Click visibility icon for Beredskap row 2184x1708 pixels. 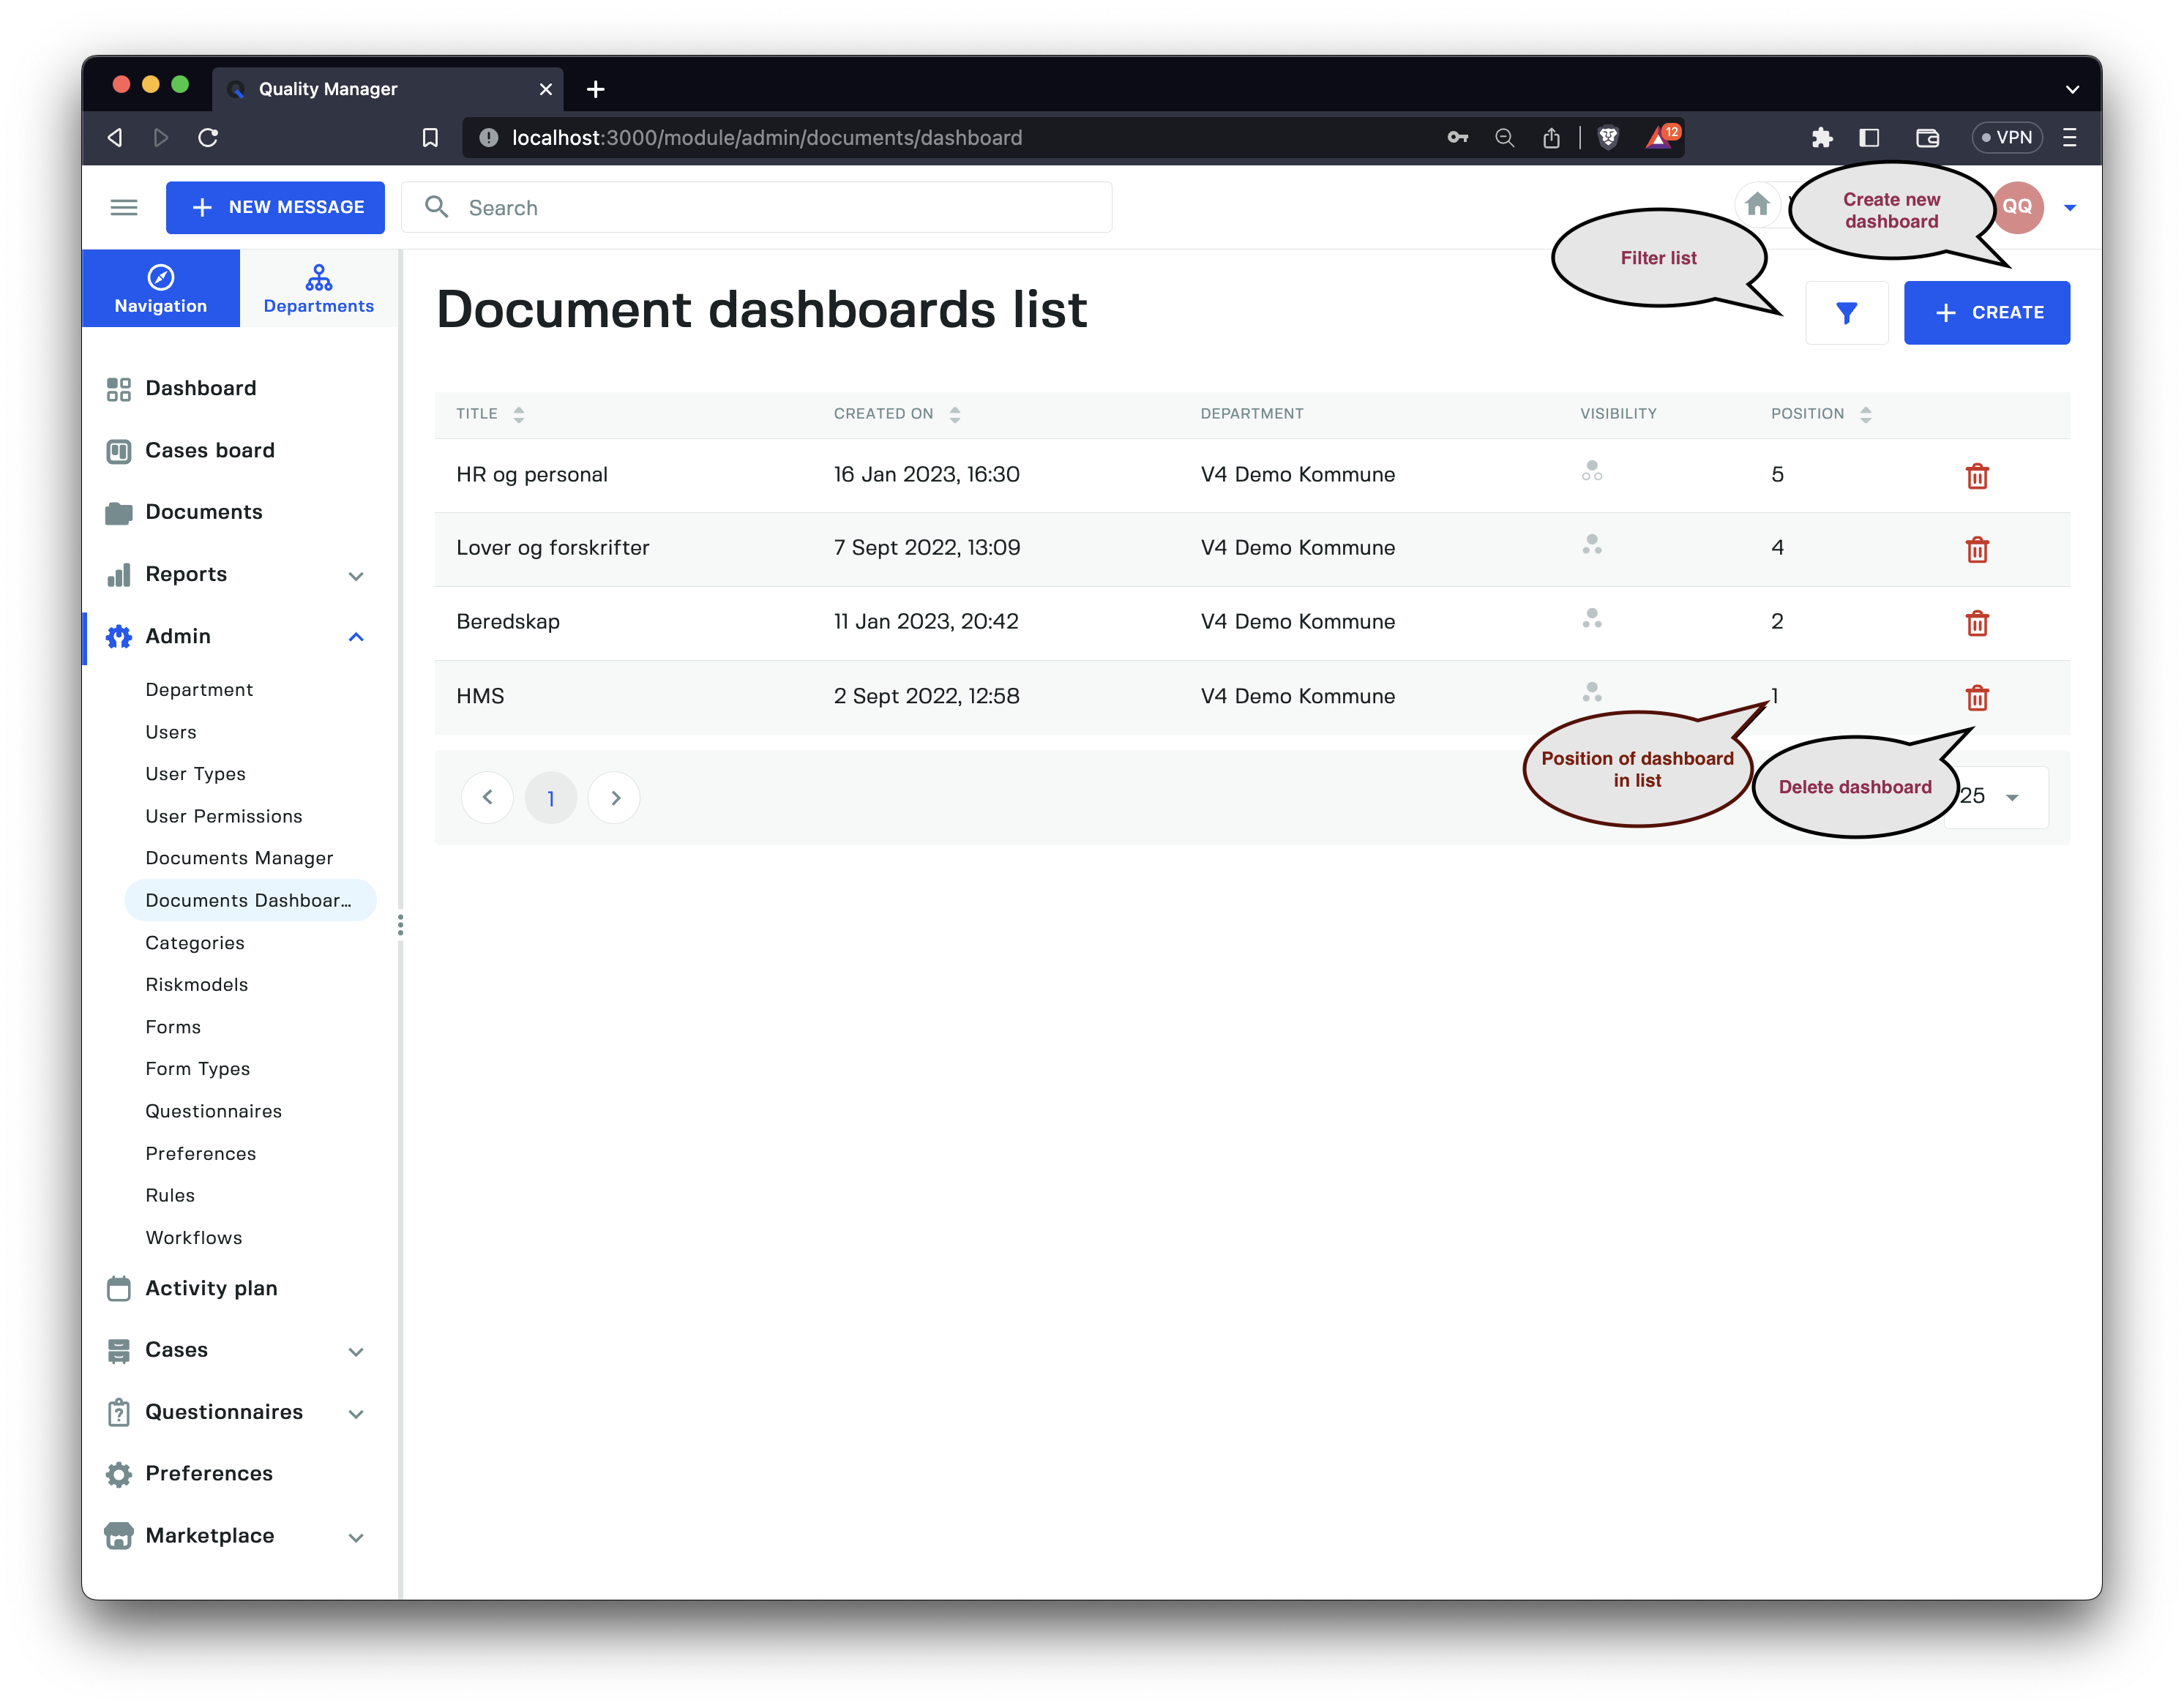[x=1592, y=619]
